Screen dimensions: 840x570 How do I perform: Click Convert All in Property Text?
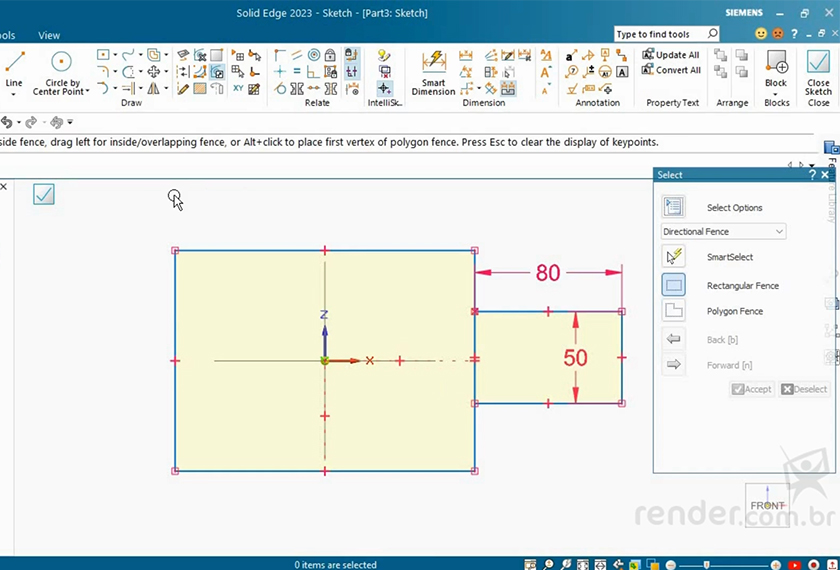tap(671, 70)
